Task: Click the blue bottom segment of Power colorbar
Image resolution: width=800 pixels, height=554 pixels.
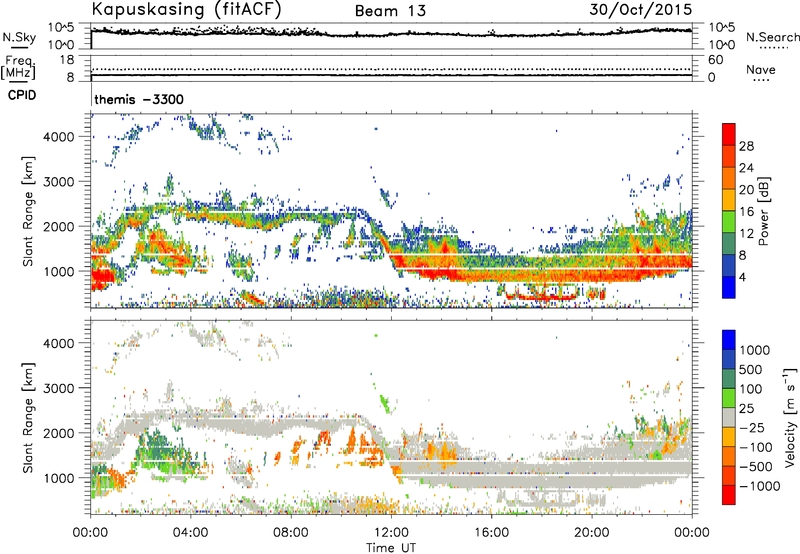Action: pyautogui.click(x=729, y=287)
